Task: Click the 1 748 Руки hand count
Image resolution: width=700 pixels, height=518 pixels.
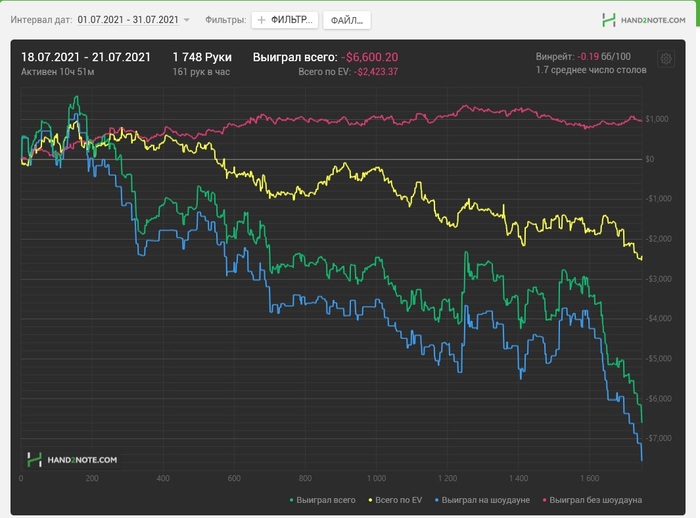Action: [x=202, y=57]
